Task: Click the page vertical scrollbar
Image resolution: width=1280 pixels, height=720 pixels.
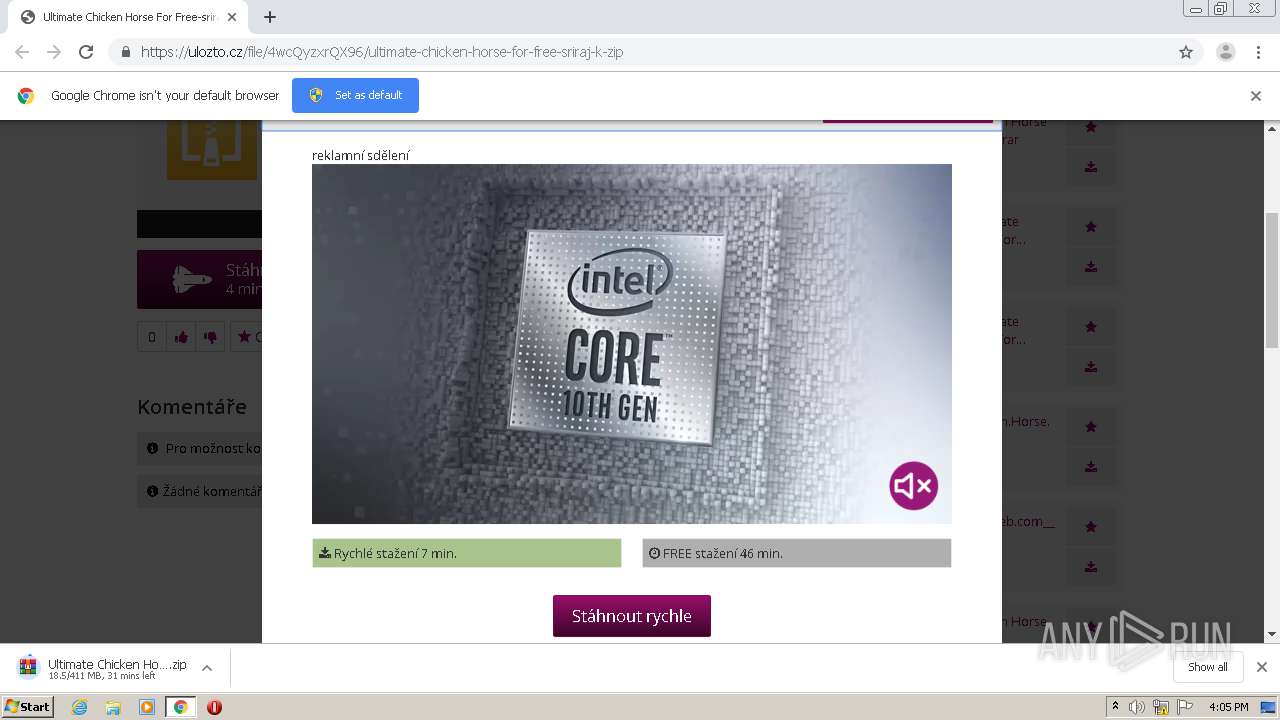Action: [x=1272, y=280]
